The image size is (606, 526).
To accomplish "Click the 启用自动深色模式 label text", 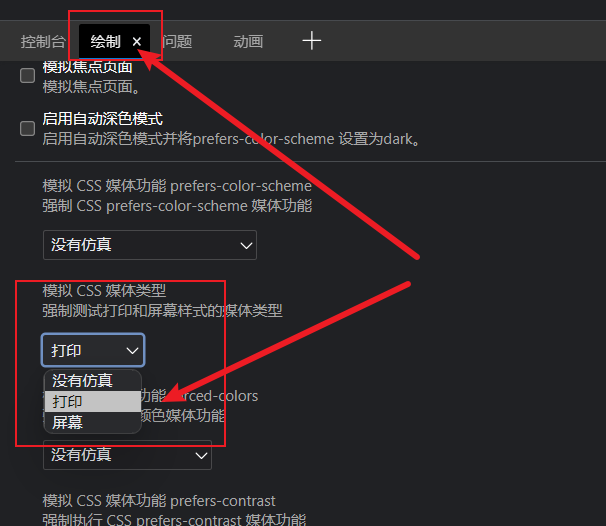I will click(102, 119).
